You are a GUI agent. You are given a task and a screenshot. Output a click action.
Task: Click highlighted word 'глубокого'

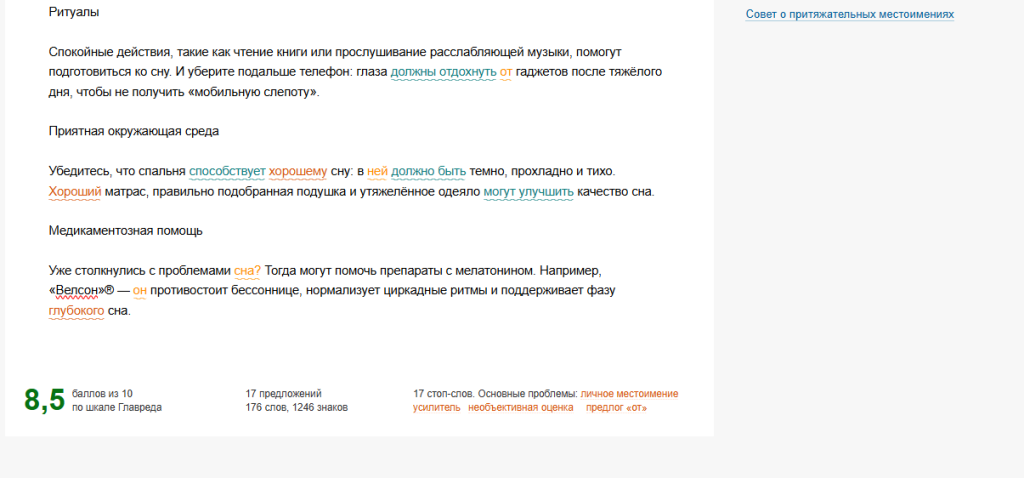click(76, 311)
